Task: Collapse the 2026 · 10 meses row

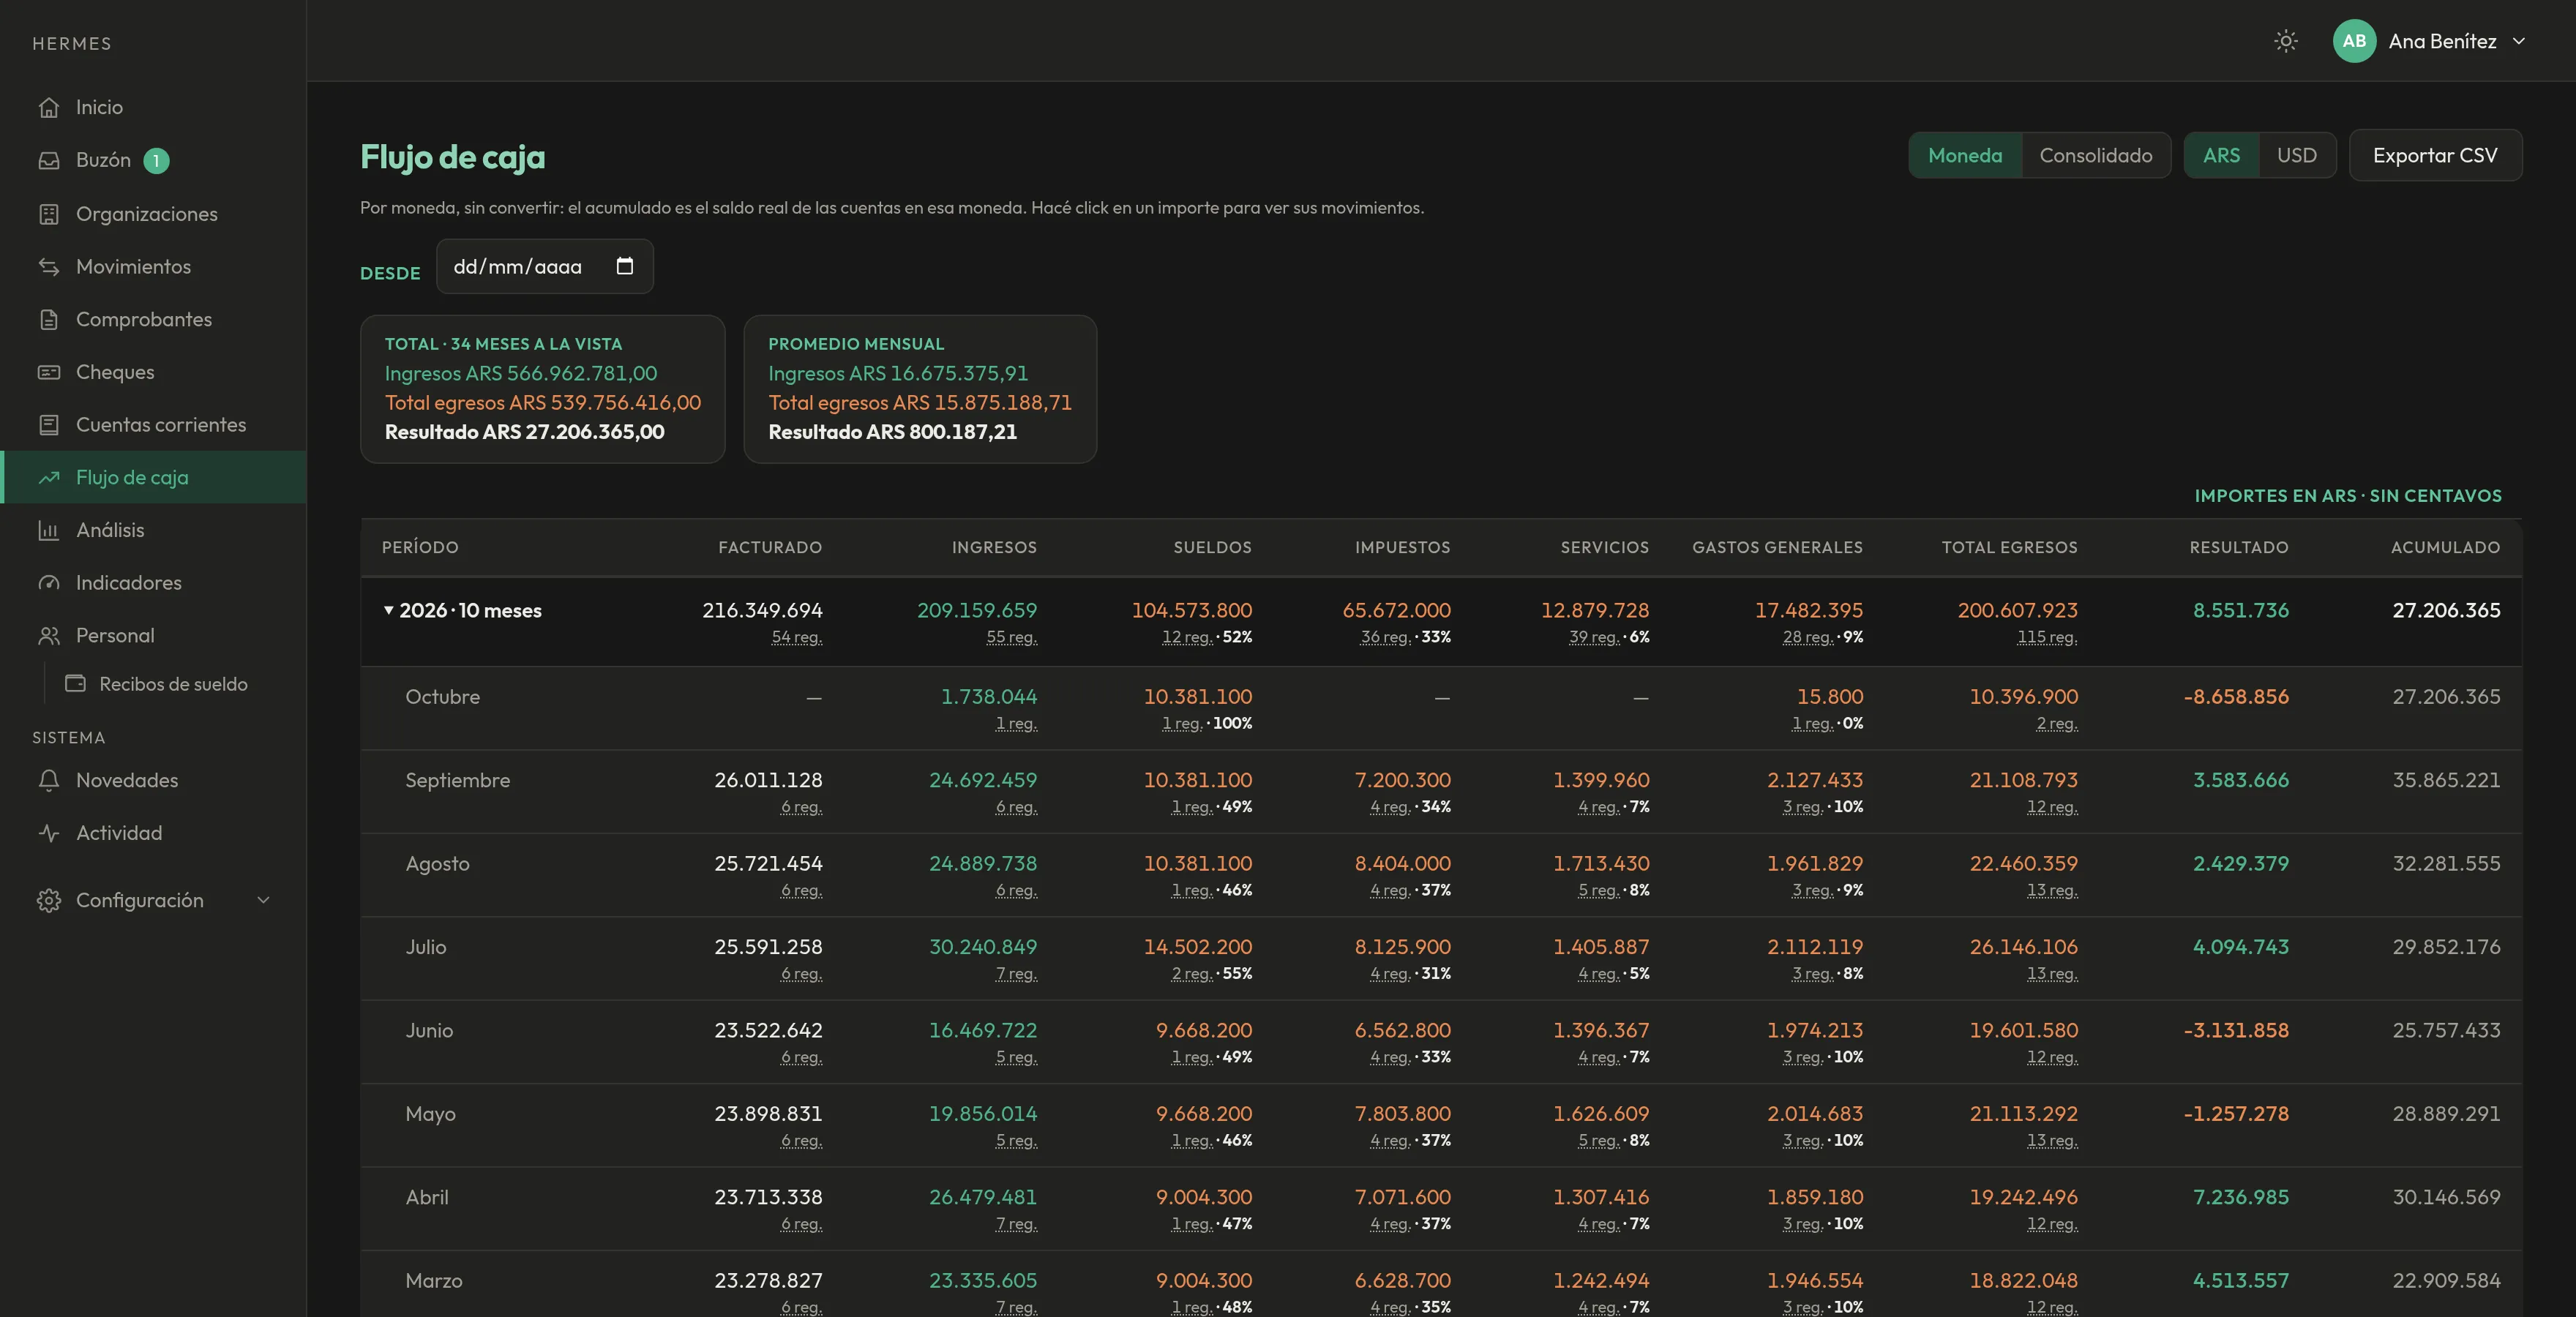Action: pyautogui.click(x=389, y=610)
